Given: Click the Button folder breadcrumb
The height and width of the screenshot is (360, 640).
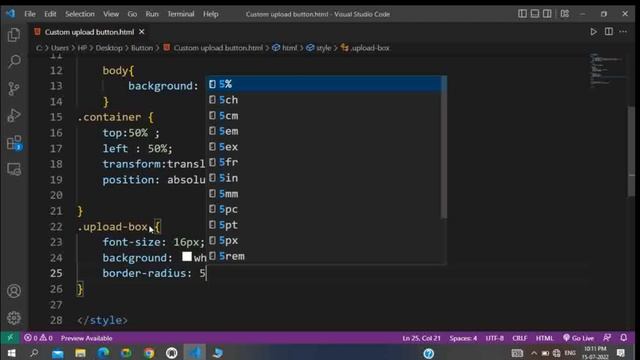Looking at the screenshot, I should pos(142,48).
